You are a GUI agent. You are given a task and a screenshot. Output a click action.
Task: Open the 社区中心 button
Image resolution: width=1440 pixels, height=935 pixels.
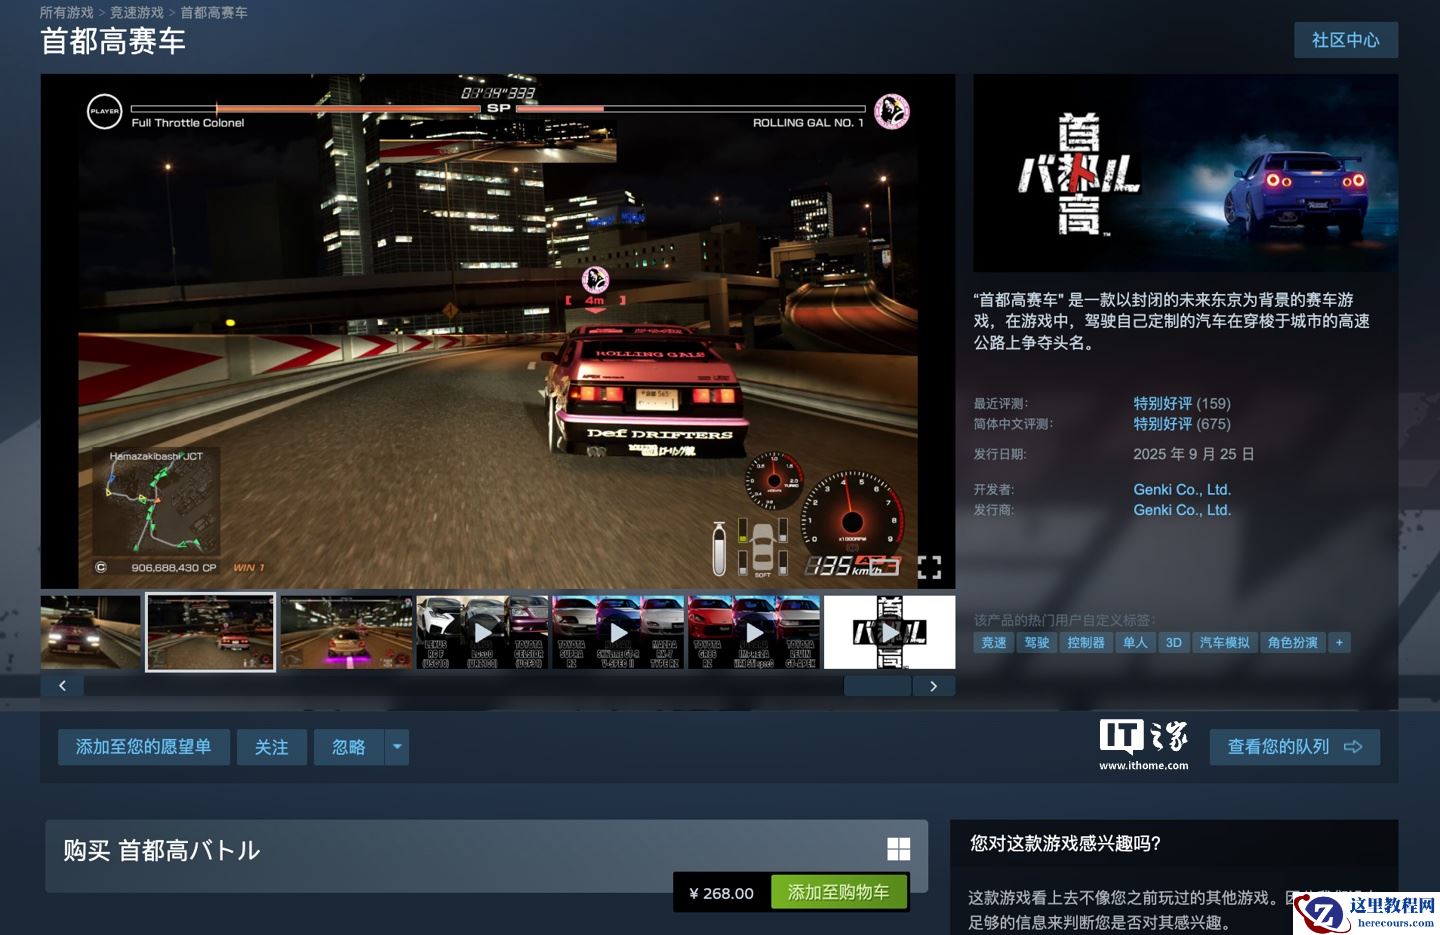coord(1345,40)
